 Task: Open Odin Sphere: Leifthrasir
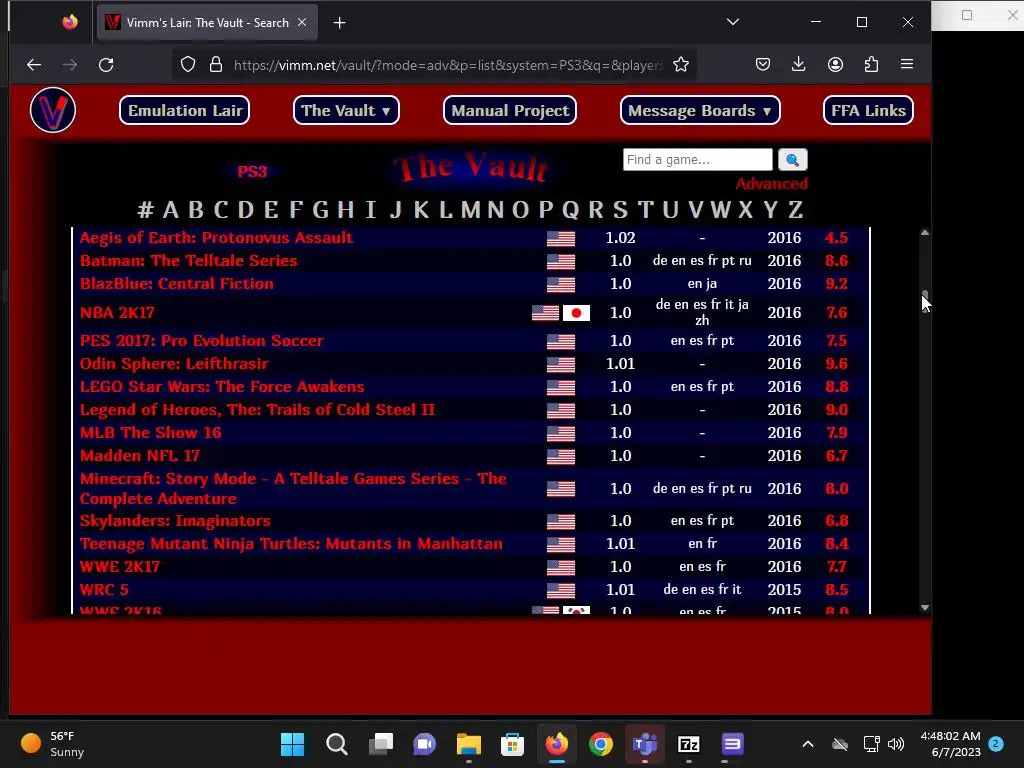(174, 363)
